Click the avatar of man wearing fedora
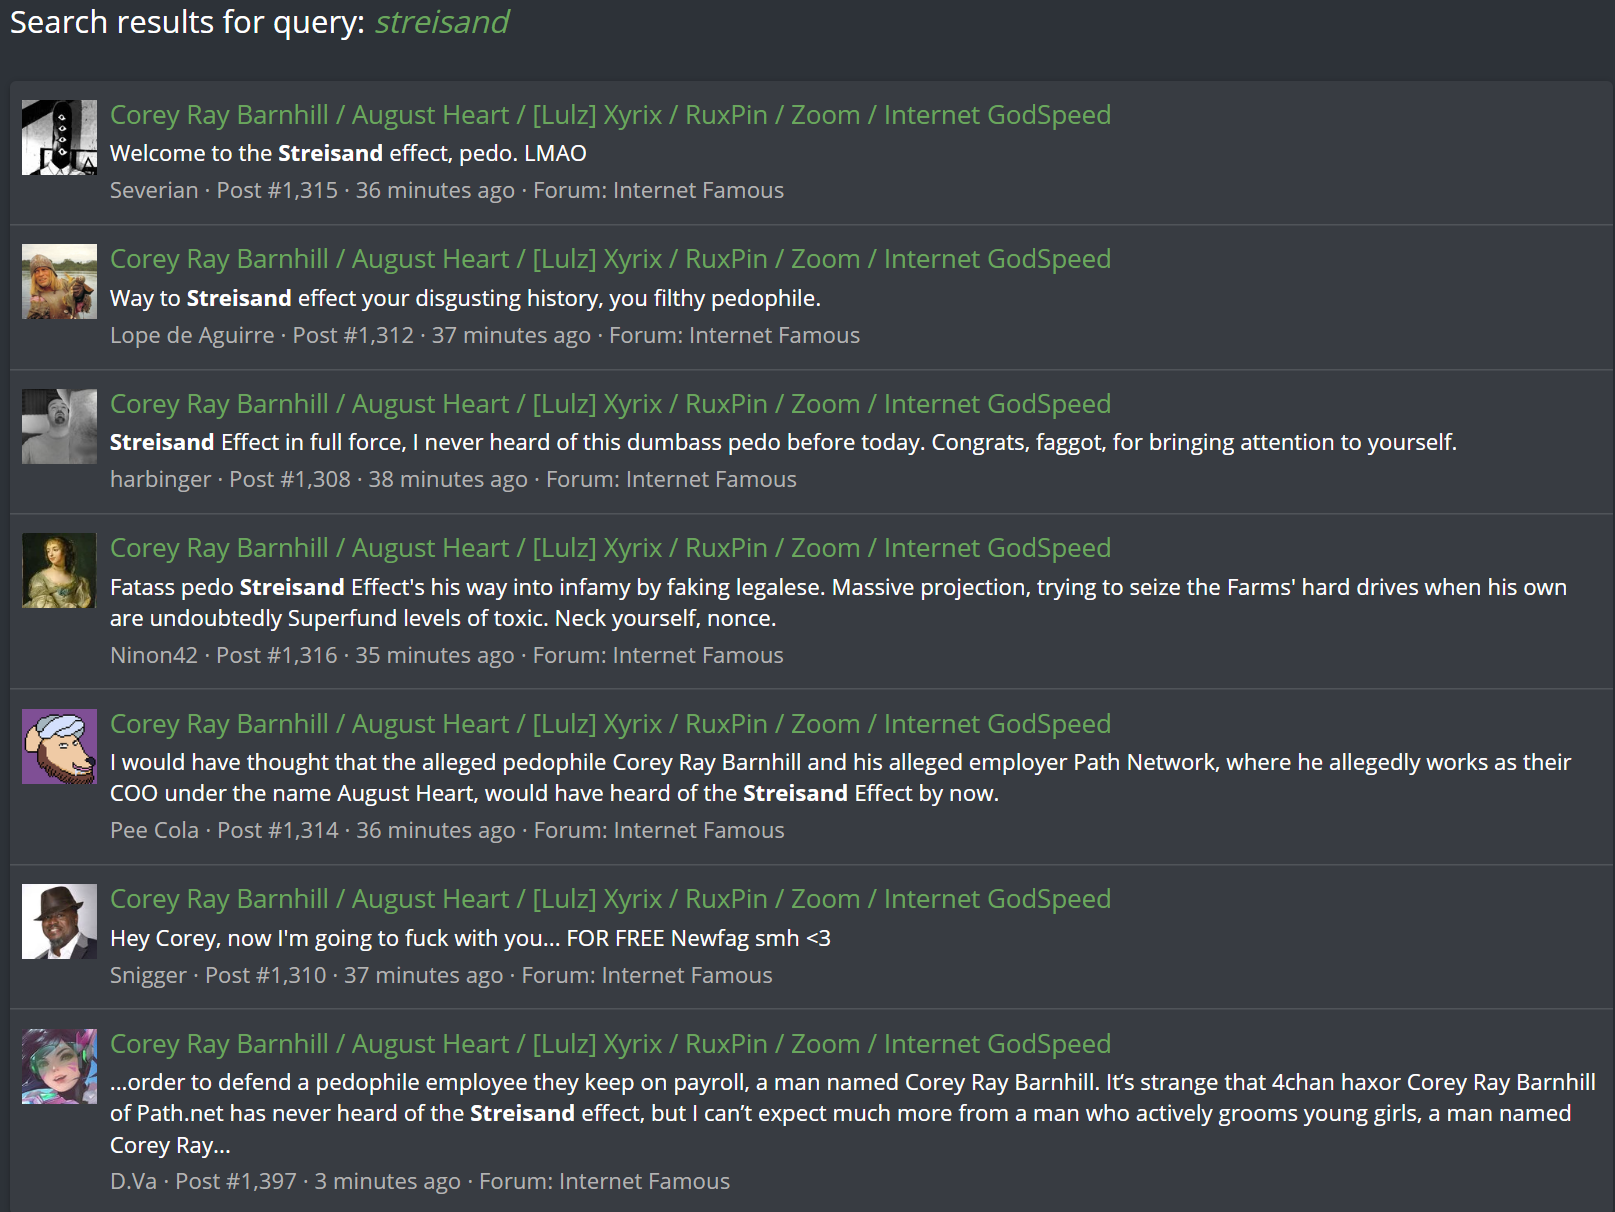The image size is (1615, 1212). pos(59,921)
